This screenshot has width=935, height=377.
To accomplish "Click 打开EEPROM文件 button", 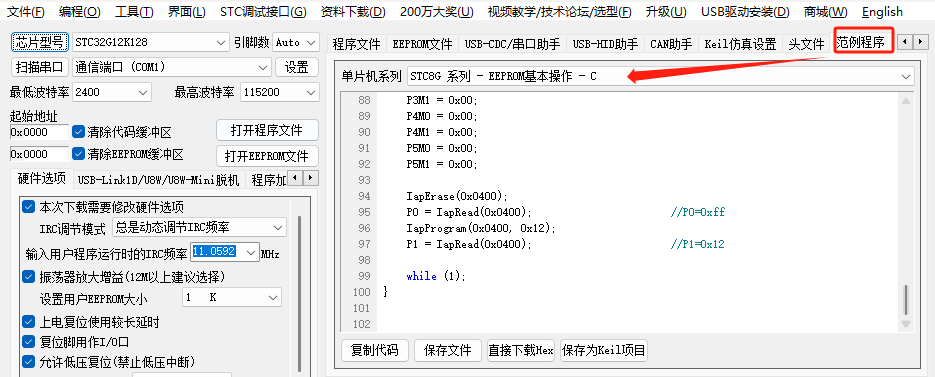I will coord(267,156).
